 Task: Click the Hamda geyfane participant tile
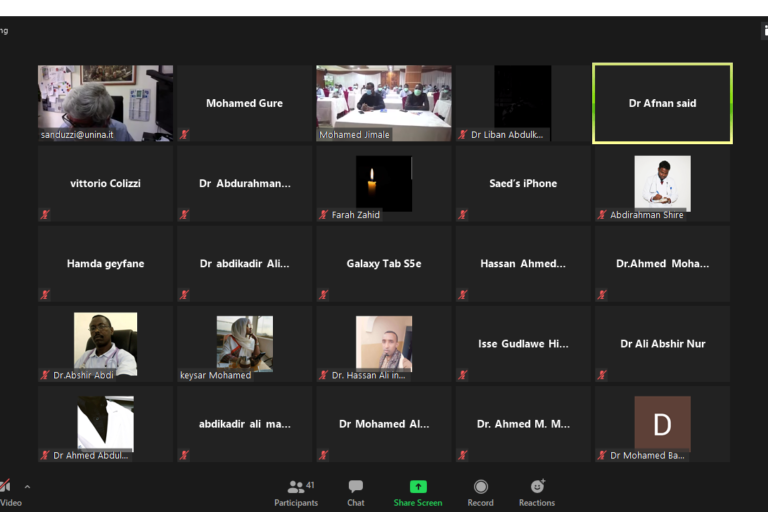click(x=105, y=263)
